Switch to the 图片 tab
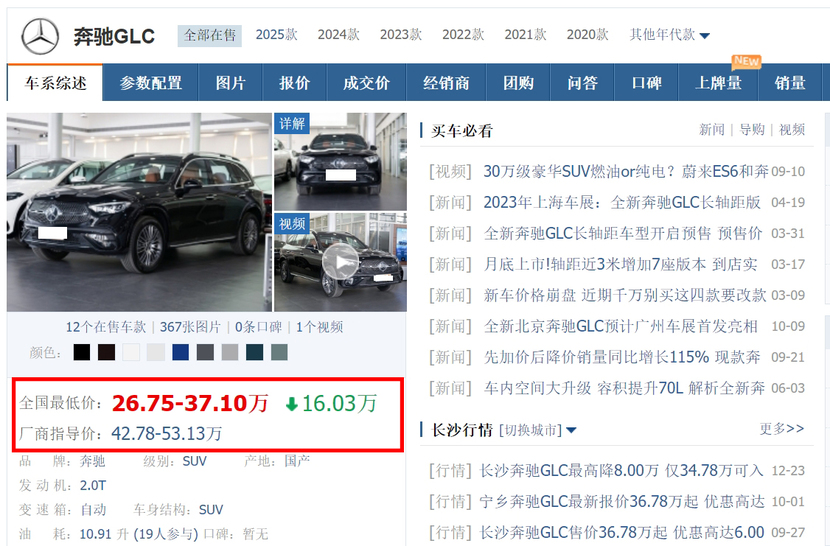 pyautogui.click(x=230, y=83)
